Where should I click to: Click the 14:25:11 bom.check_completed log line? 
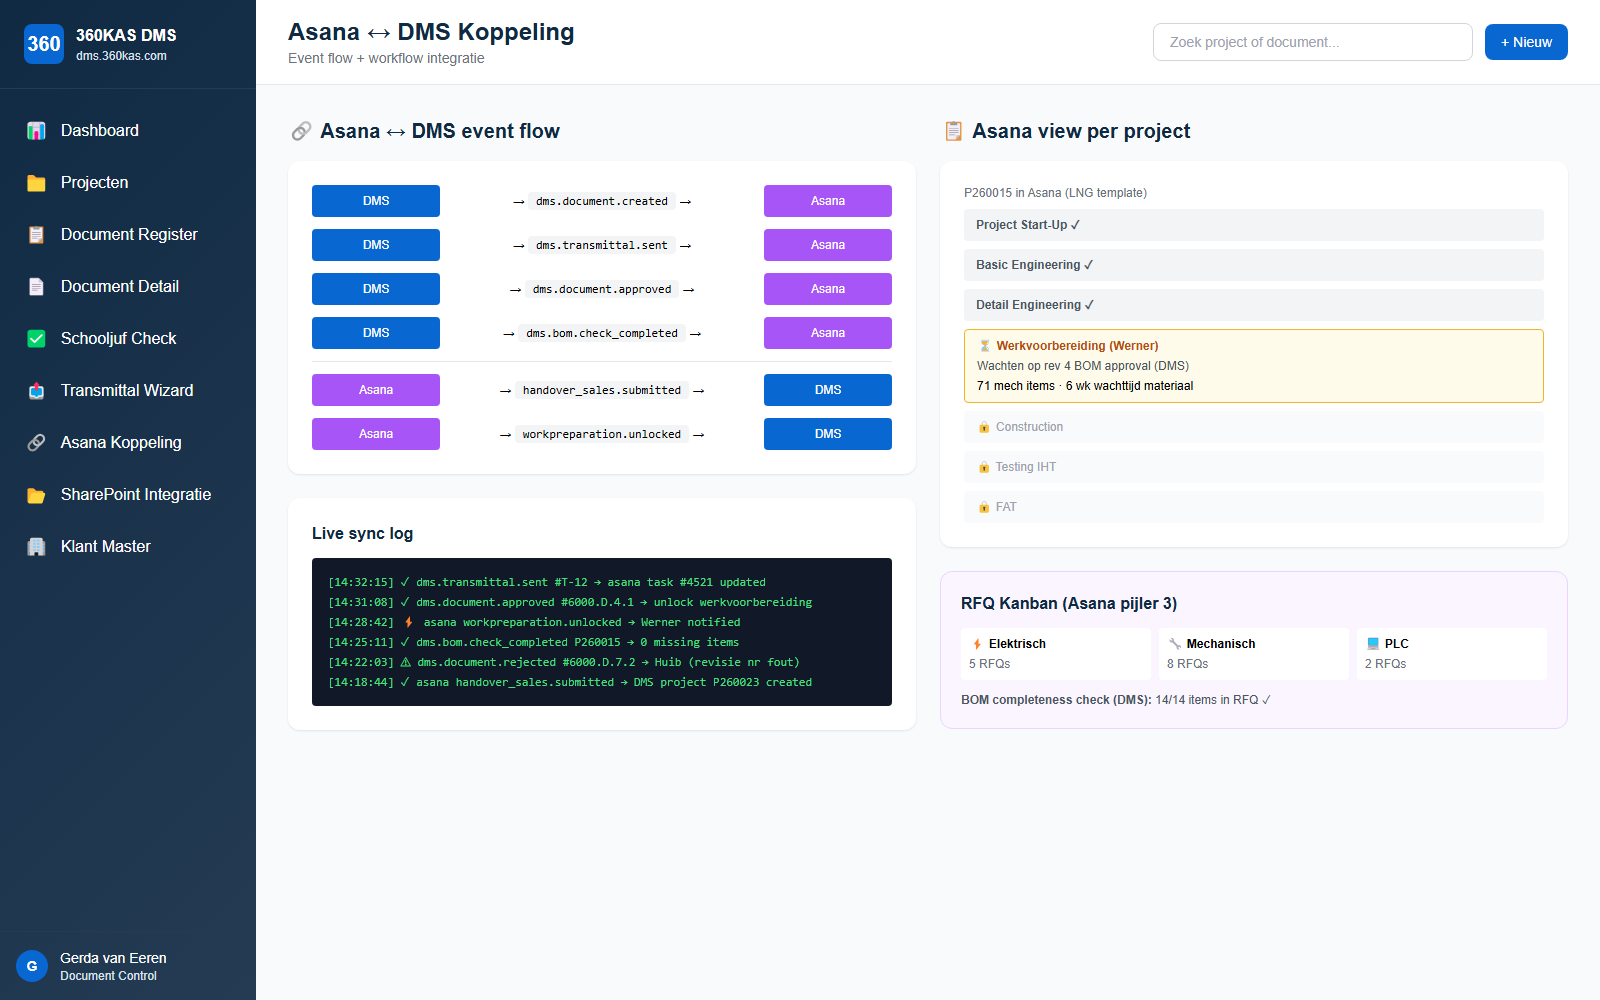[534, 642]
